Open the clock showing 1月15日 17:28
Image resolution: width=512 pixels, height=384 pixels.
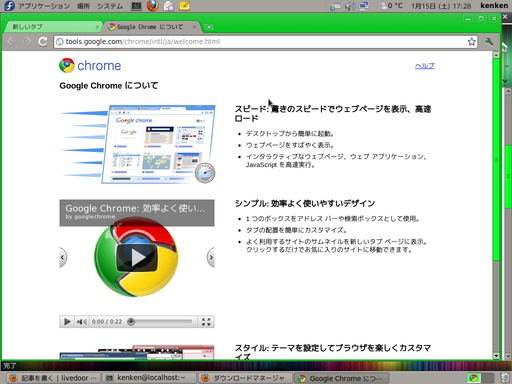pos(441,6)
